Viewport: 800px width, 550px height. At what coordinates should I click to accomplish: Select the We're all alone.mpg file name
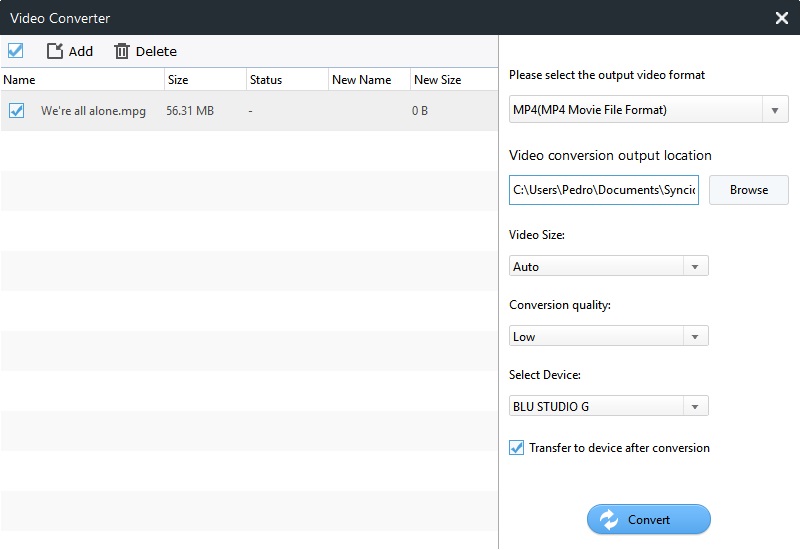click(93, 111)
